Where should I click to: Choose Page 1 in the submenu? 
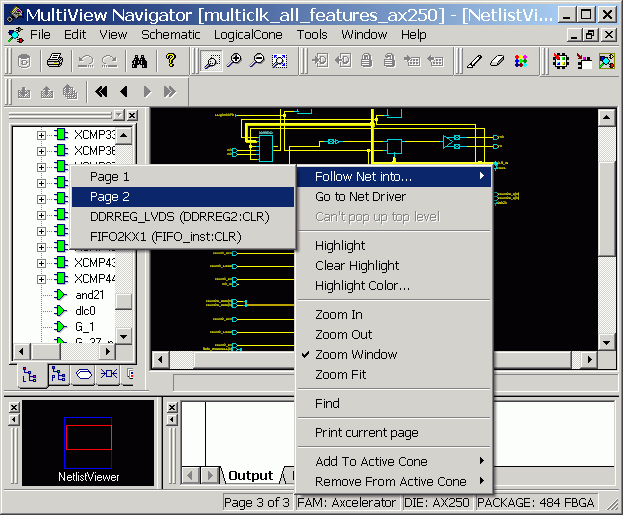(x=183, y=177)
